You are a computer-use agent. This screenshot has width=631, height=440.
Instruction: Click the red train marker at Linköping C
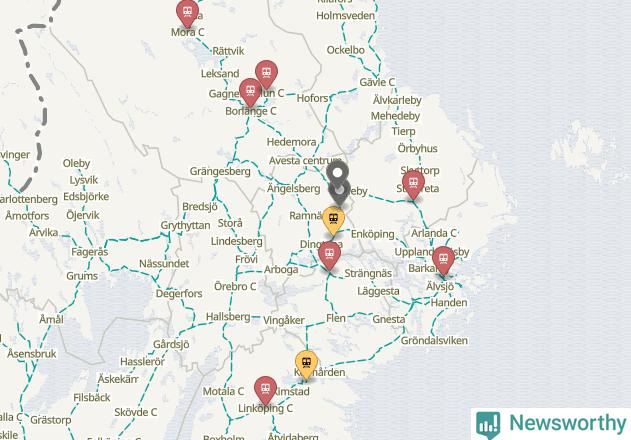pyautogui.click(x=266, y=391)
